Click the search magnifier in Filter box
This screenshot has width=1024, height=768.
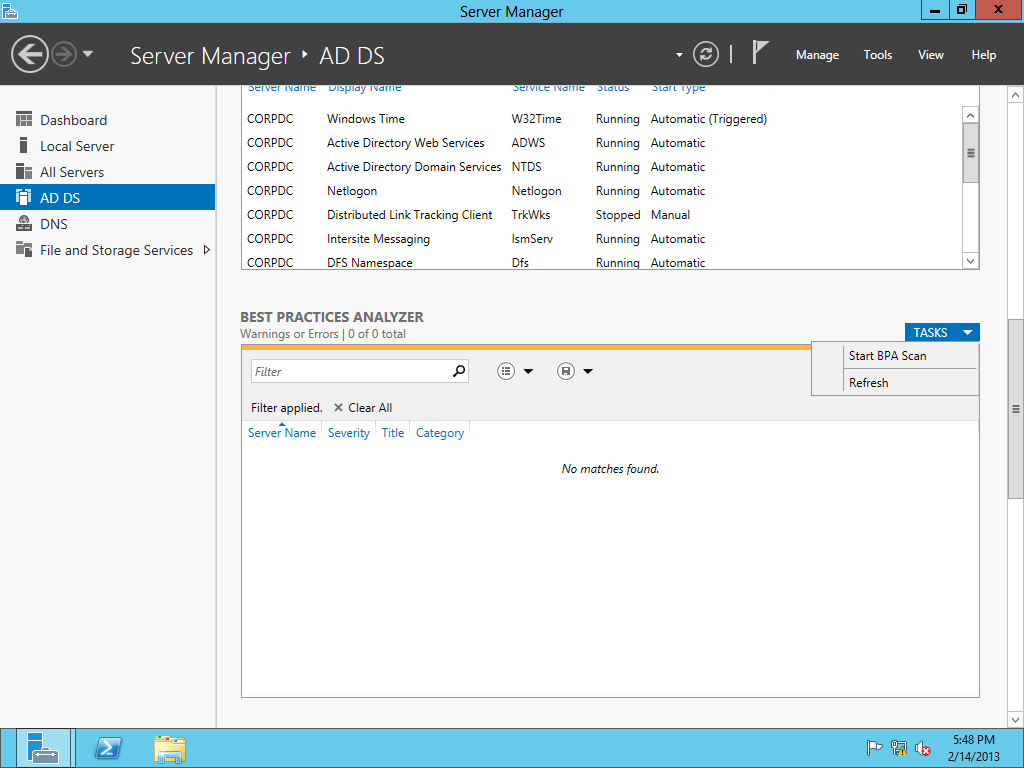(x=459, y=371)
